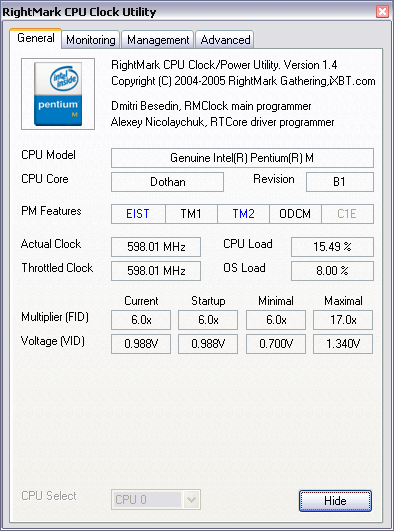Click the Current column header

point(141,301)
